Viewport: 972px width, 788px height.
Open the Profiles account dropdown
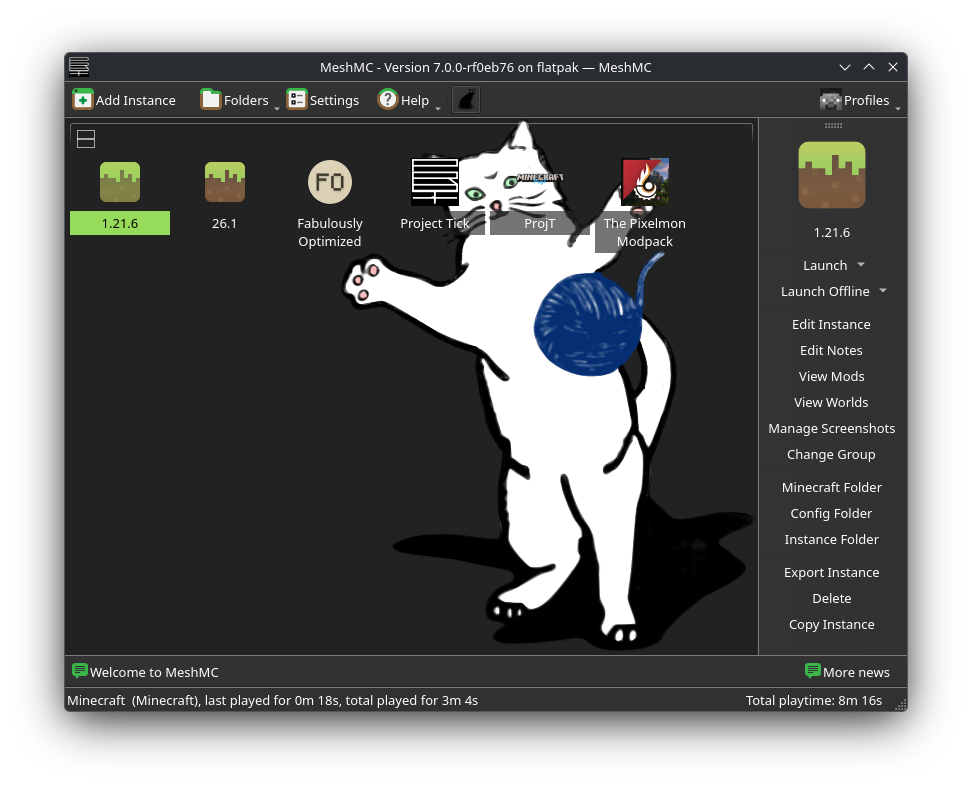[x=897, y=106]
